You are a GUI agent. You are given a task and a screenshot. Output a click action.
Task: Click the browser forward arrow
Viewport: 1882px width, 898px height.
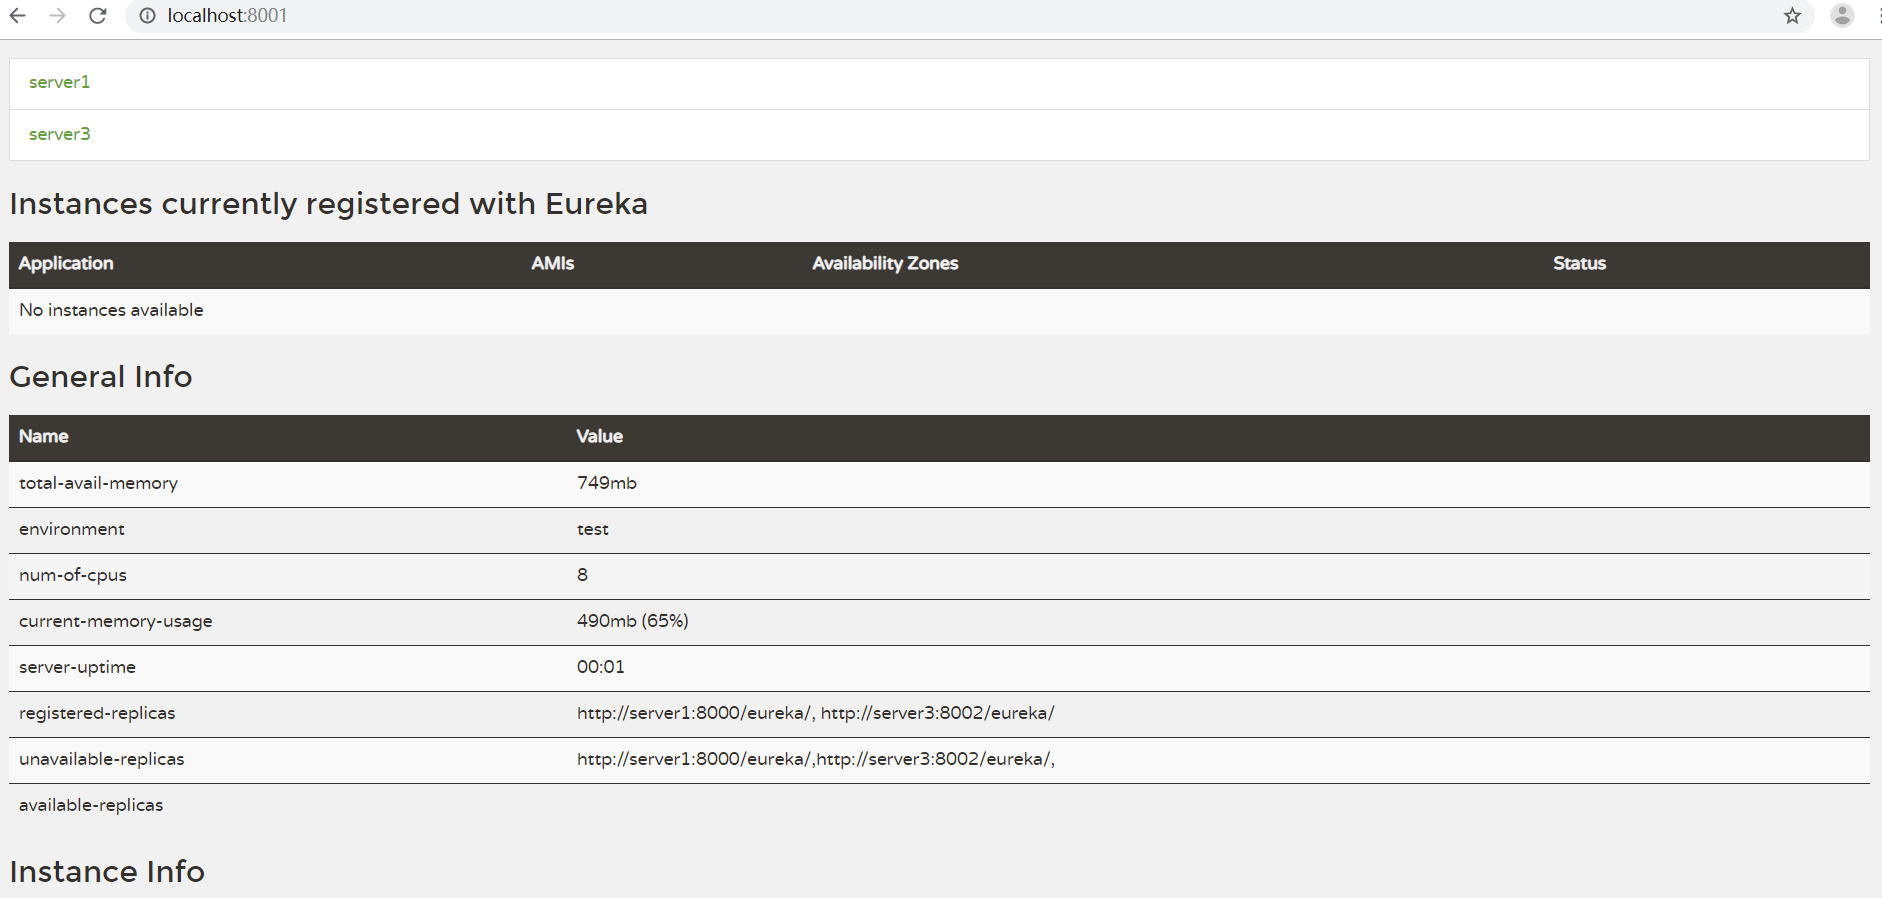58,16
